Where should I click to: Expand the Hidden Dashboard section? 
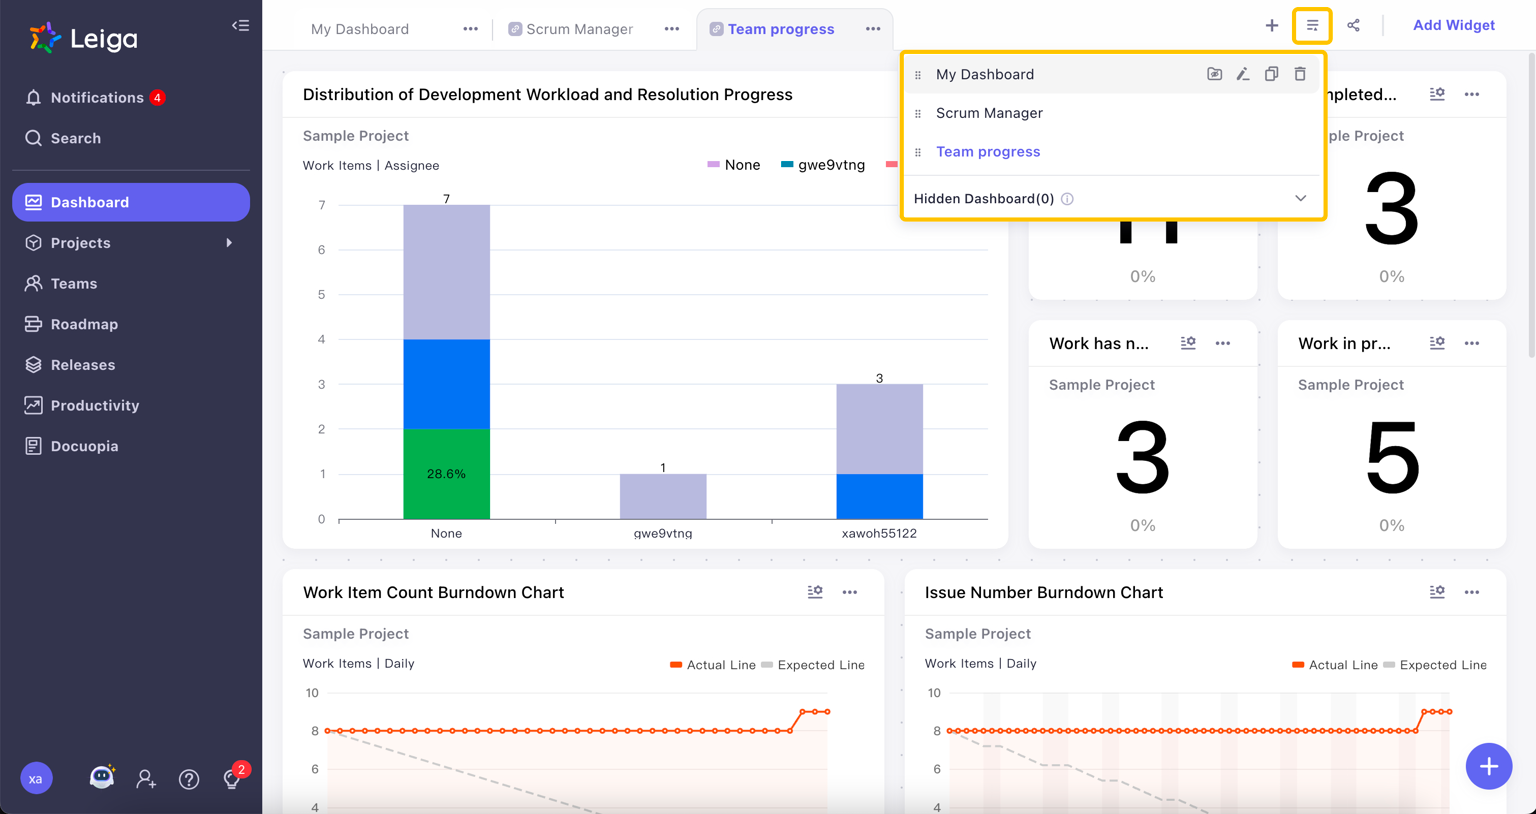click(x=1300, y=198)
